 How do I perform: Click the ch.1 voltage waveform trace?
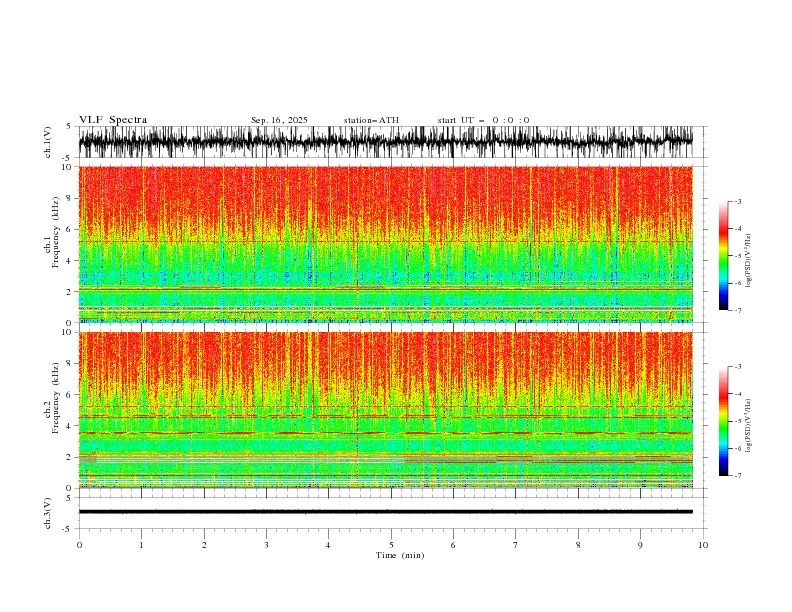[x=386, y=141]
